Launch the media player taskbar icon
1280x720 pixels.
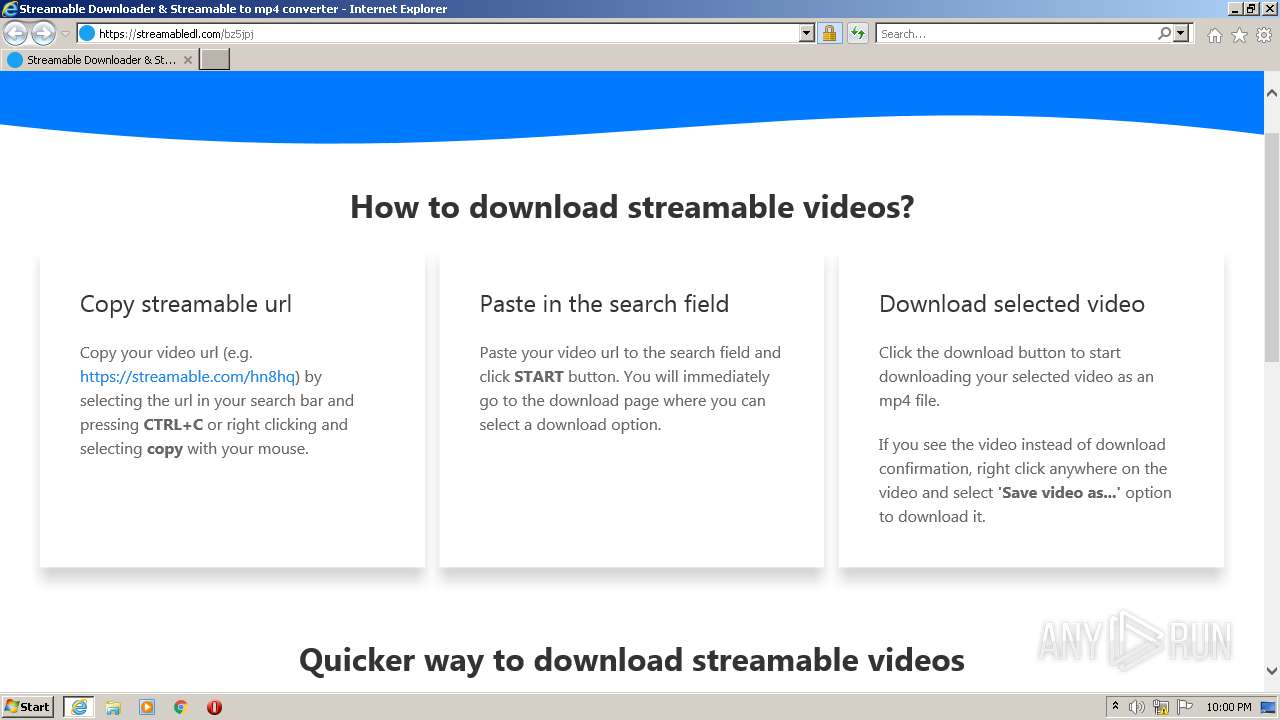(147, 707)
